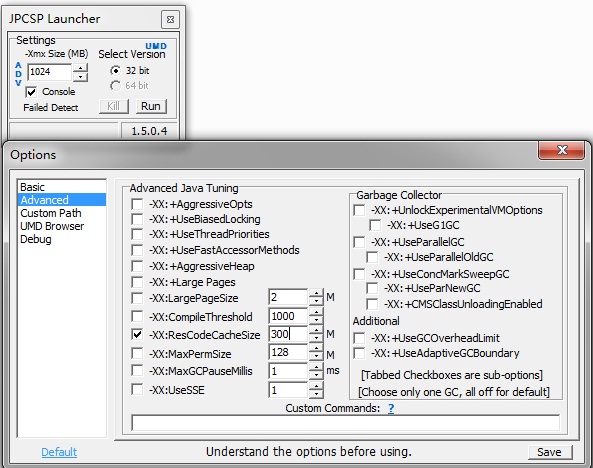This screenshot has height=468, width=593.
Task: Focus the CompileThreshold value field
Action: tap(289, 316)
